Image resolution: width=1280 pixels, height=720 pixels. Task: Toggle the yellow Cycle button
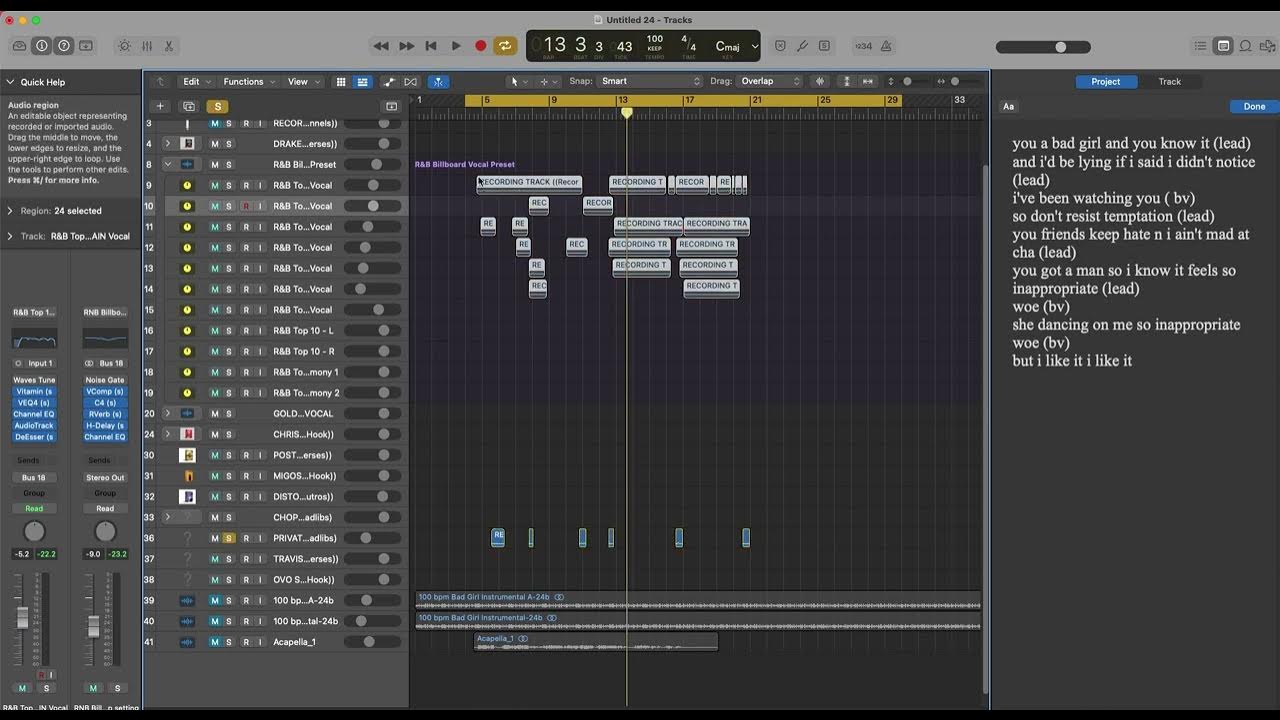(506, 46)
